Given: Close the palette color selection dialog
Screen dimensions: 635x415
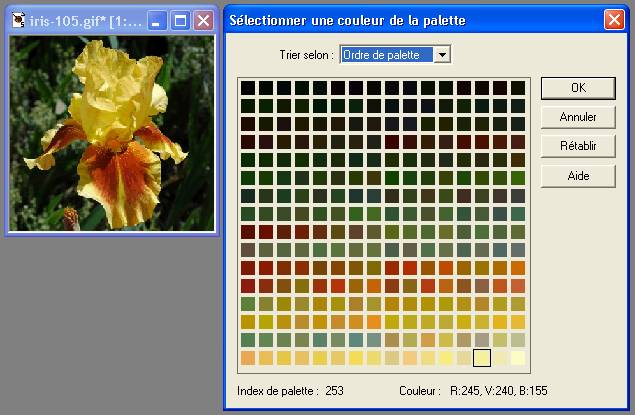Looking at the screenshot, I should 614,20.
